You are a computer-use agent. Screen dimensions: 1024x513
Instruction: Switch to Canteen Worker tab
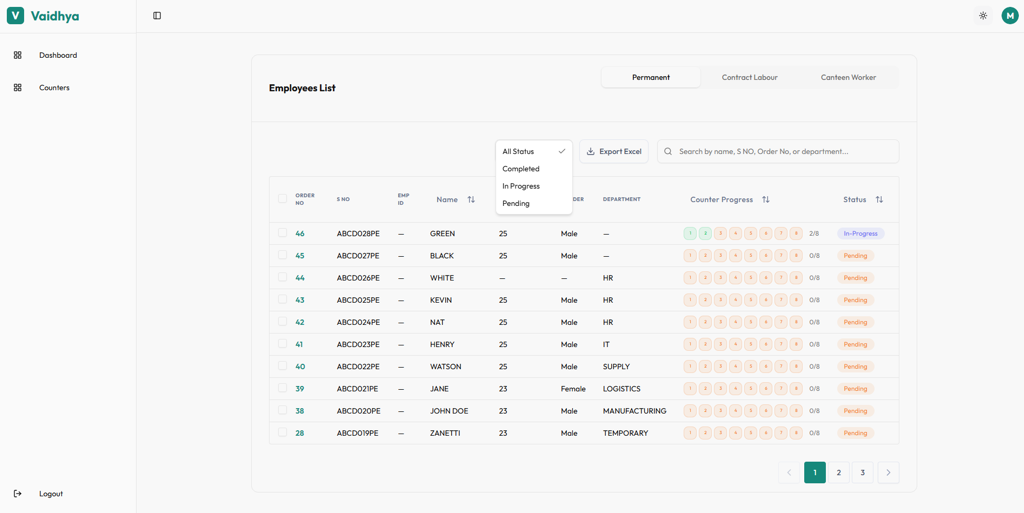[x=848, y=77]
